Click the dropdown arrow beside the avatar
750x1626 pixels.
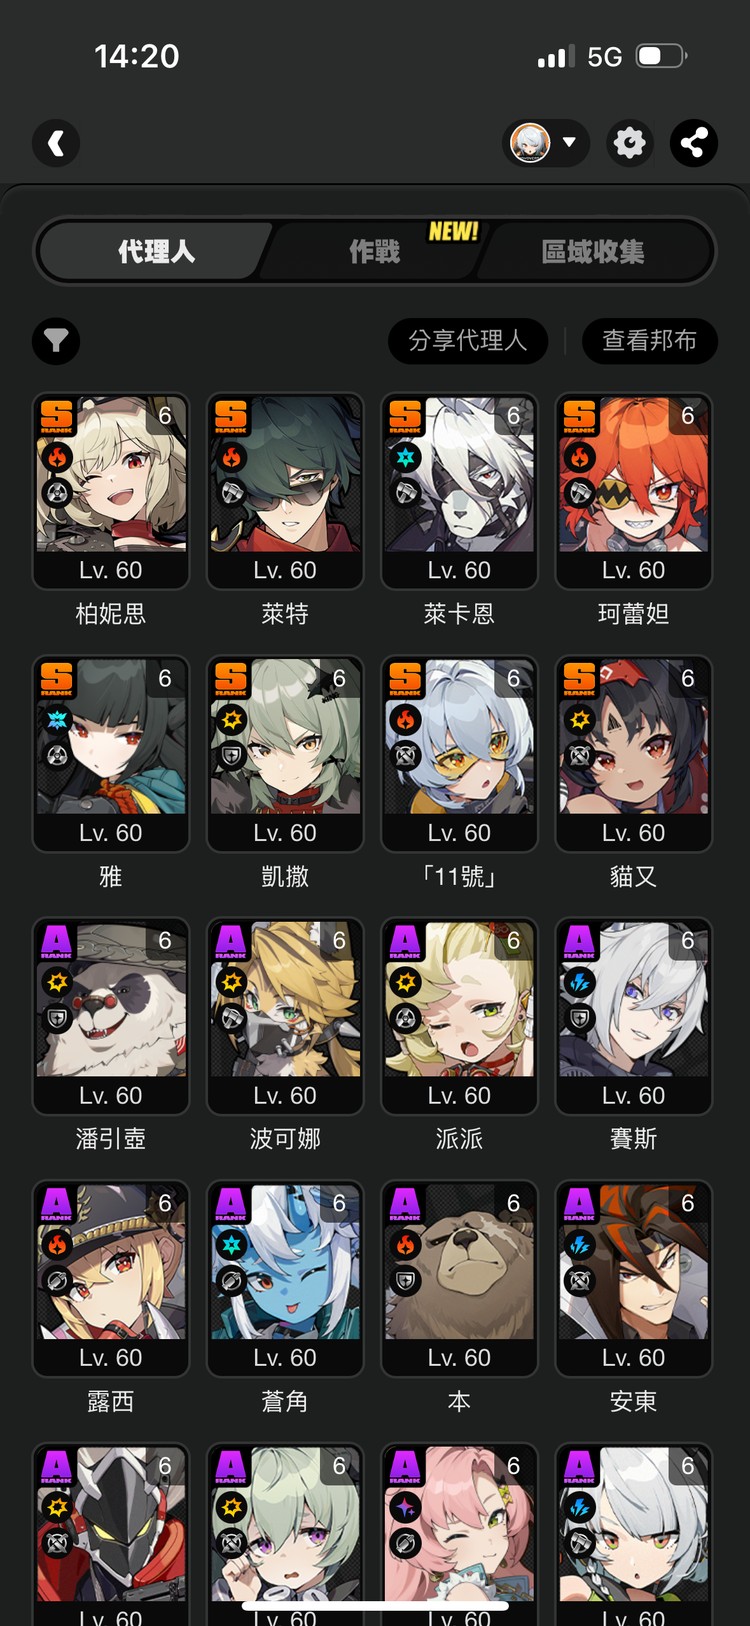(x=569, y=142)
